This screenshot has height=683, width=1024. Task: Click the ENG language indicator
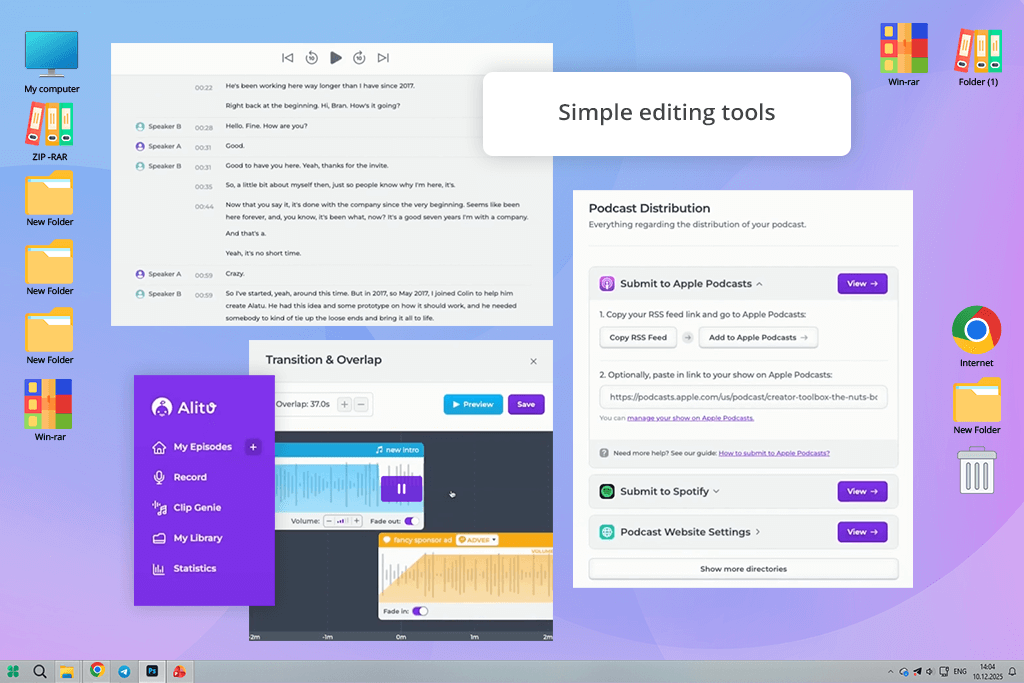pyautogui.click(x=960, y=671)
